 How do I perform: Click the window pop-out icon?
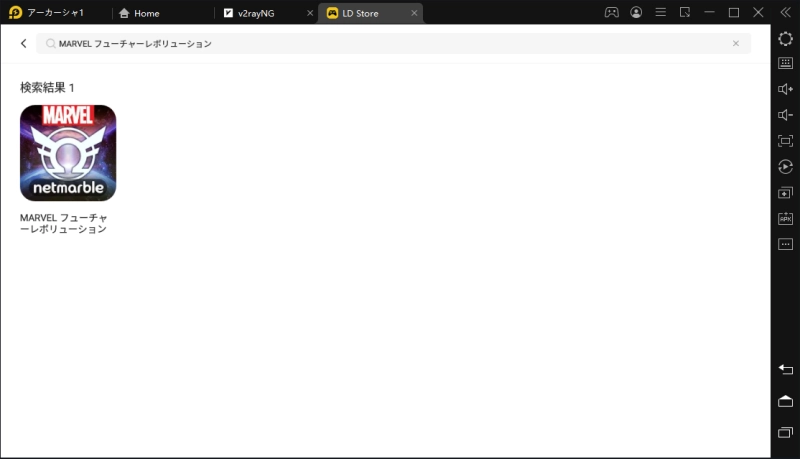coord(685,12)
